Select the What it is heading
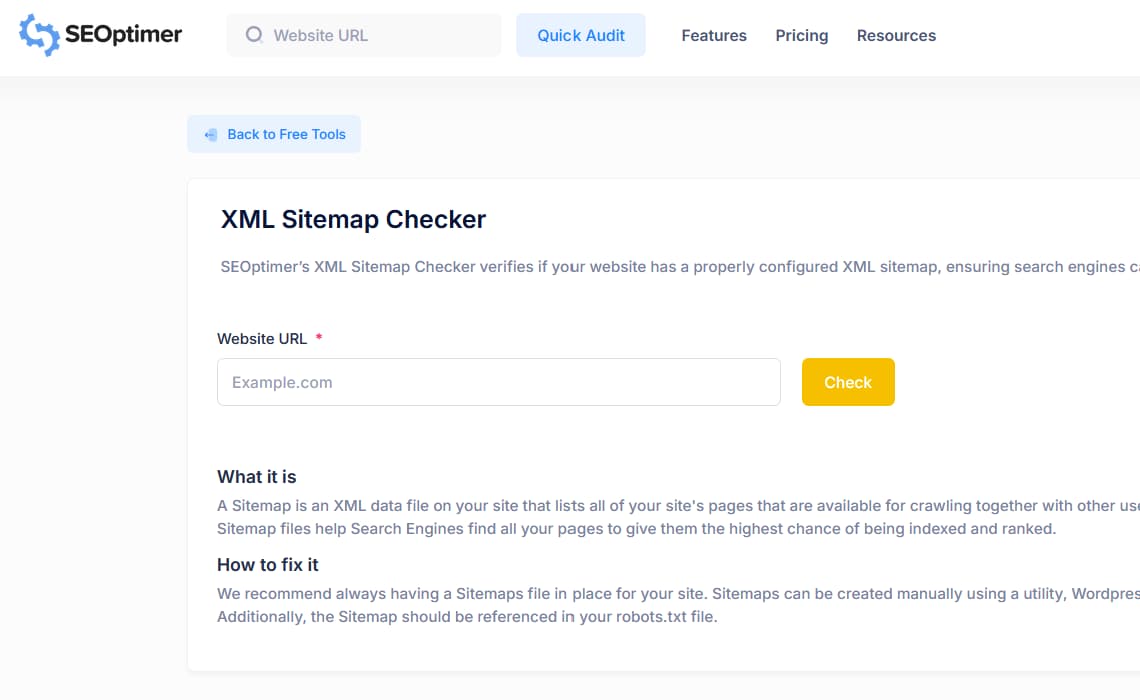The width and height of the screenshot is (1140, 700). click(x=257, y=477)
